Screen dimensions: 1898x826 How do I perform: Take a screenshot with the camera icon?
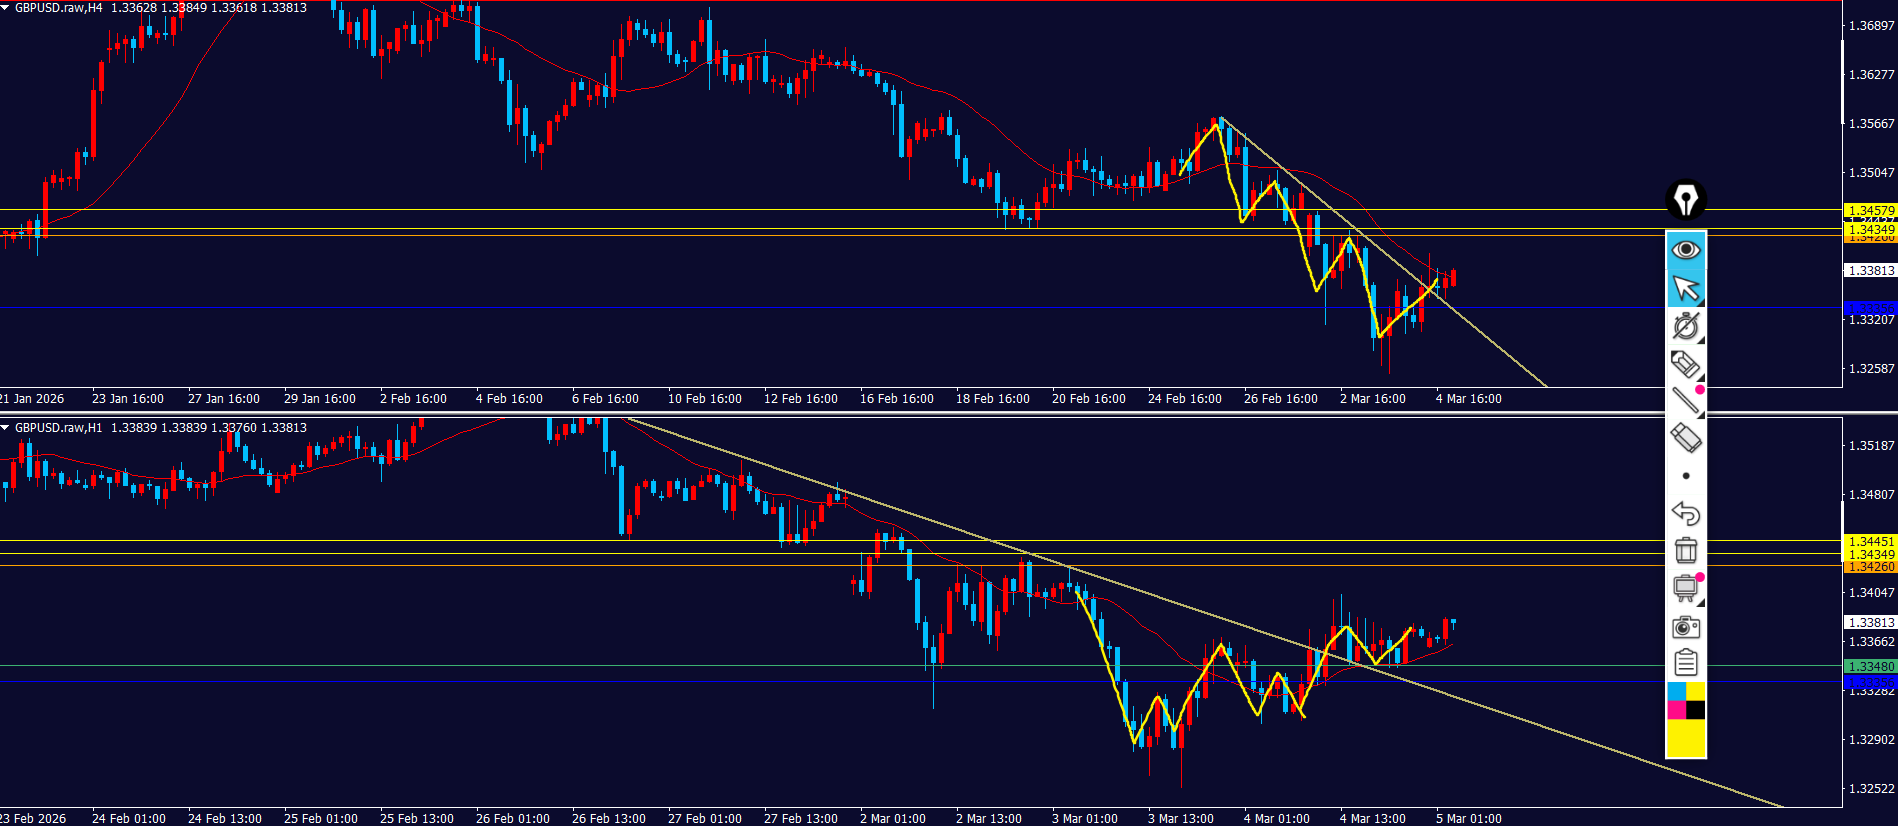point(1686,627)
